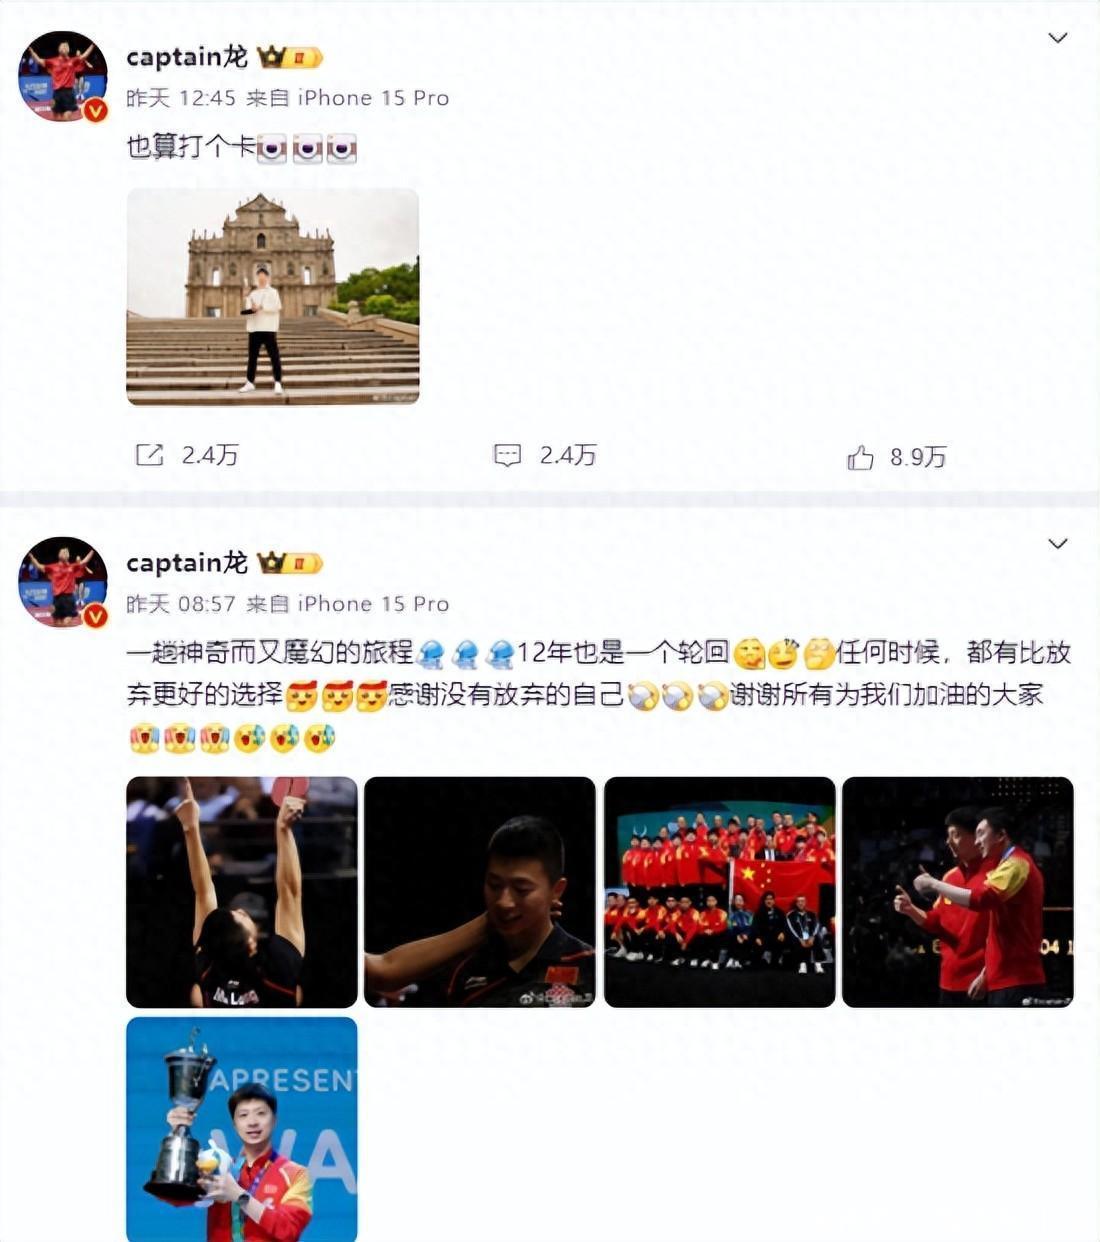Click the repost icon on the first post
This screenshot has height=1242, width=1100.
(x=149, y=455)
